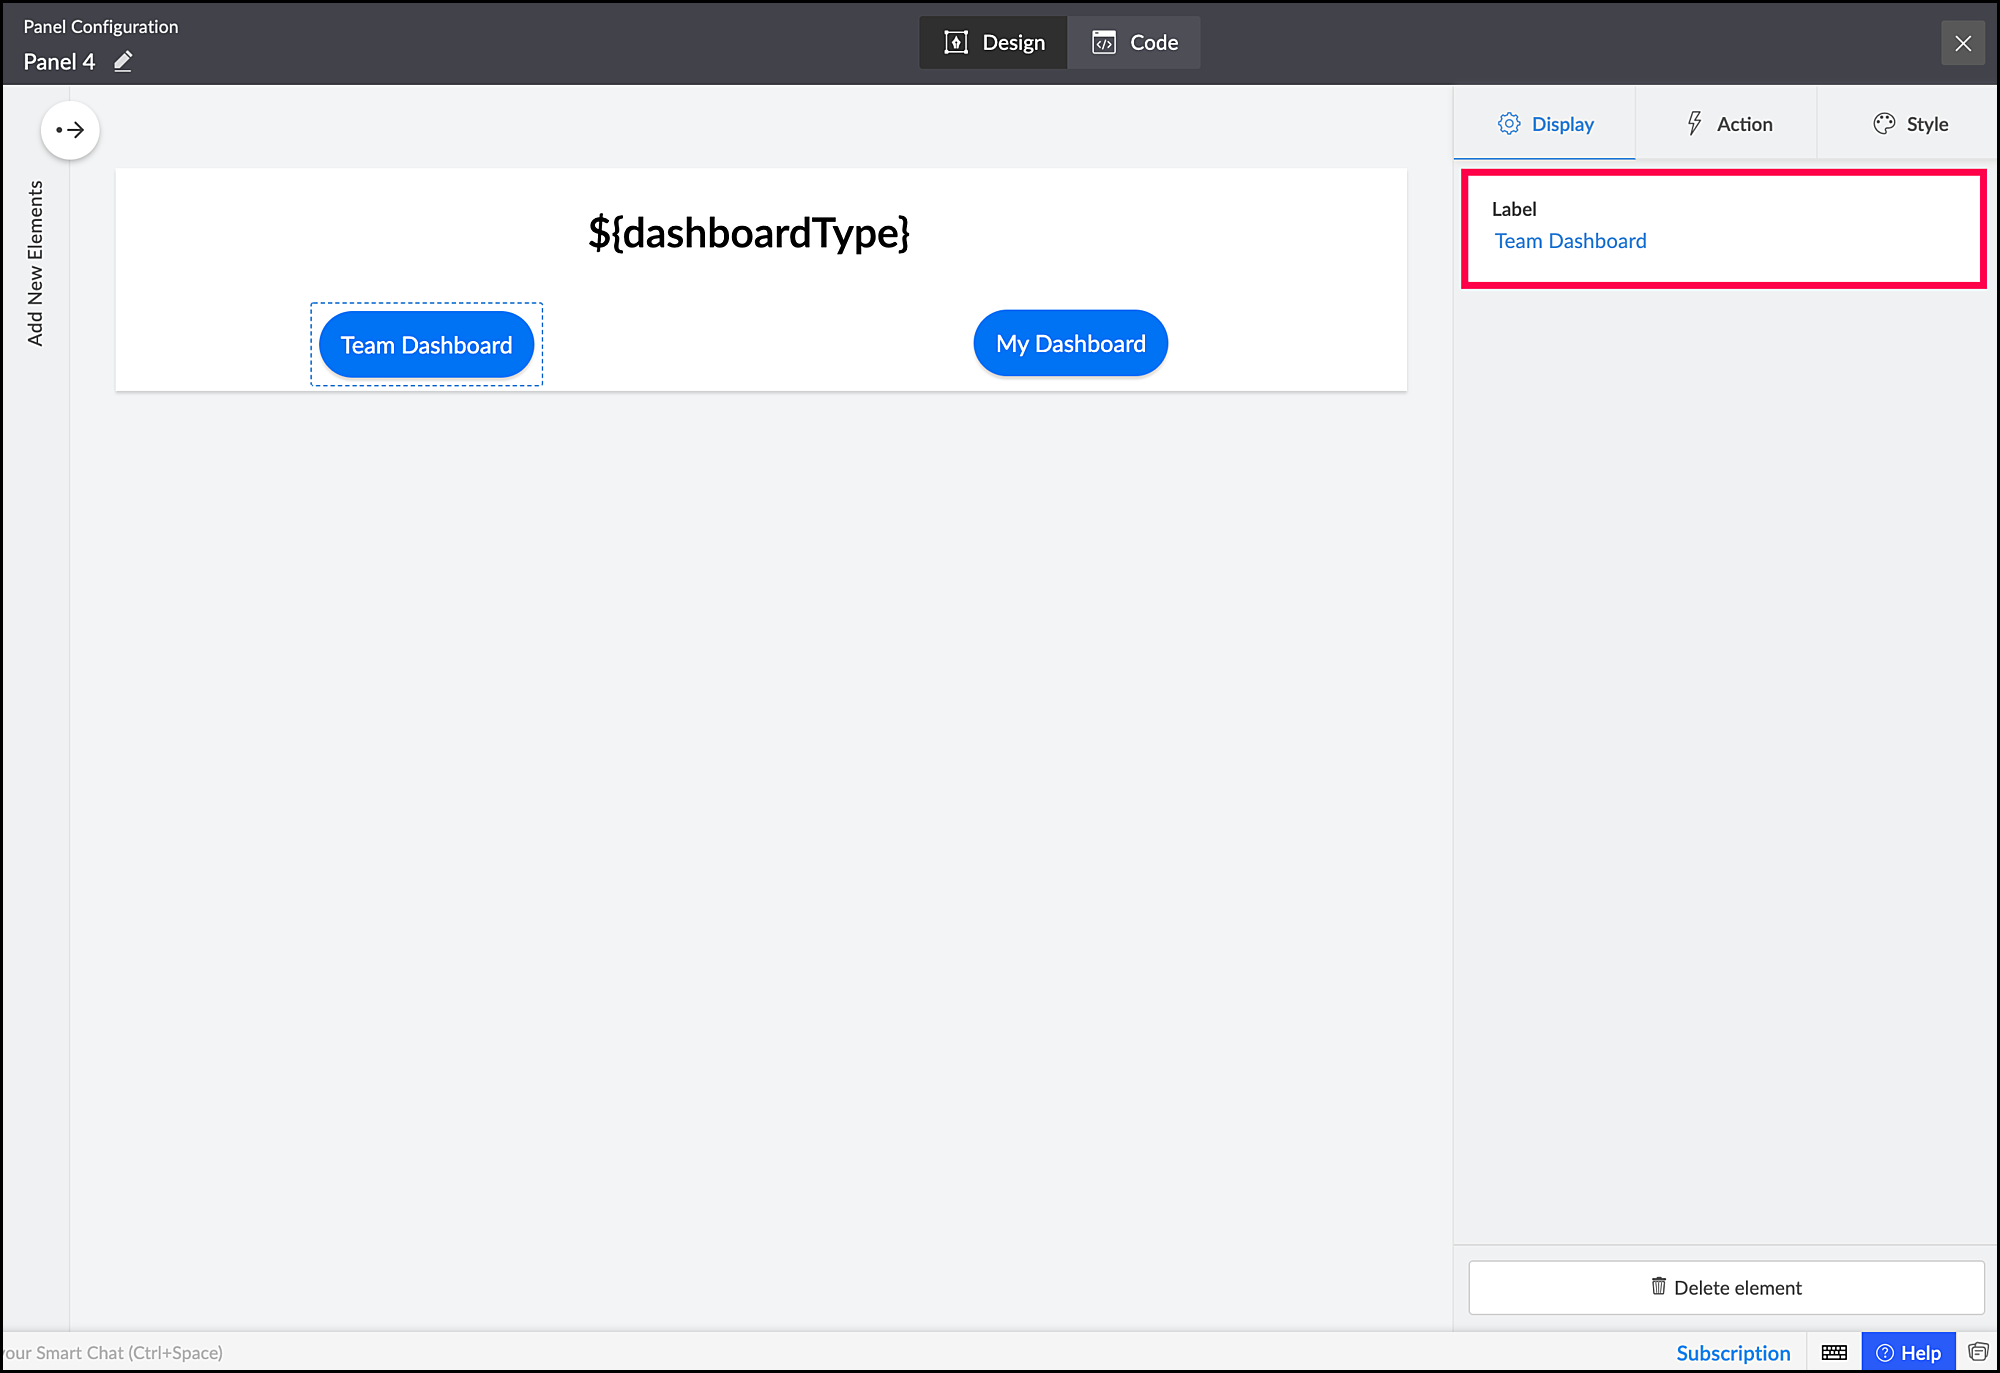Screen dimensions: 2000x1373
Task: Open the Action tab
Action: 1727,124
